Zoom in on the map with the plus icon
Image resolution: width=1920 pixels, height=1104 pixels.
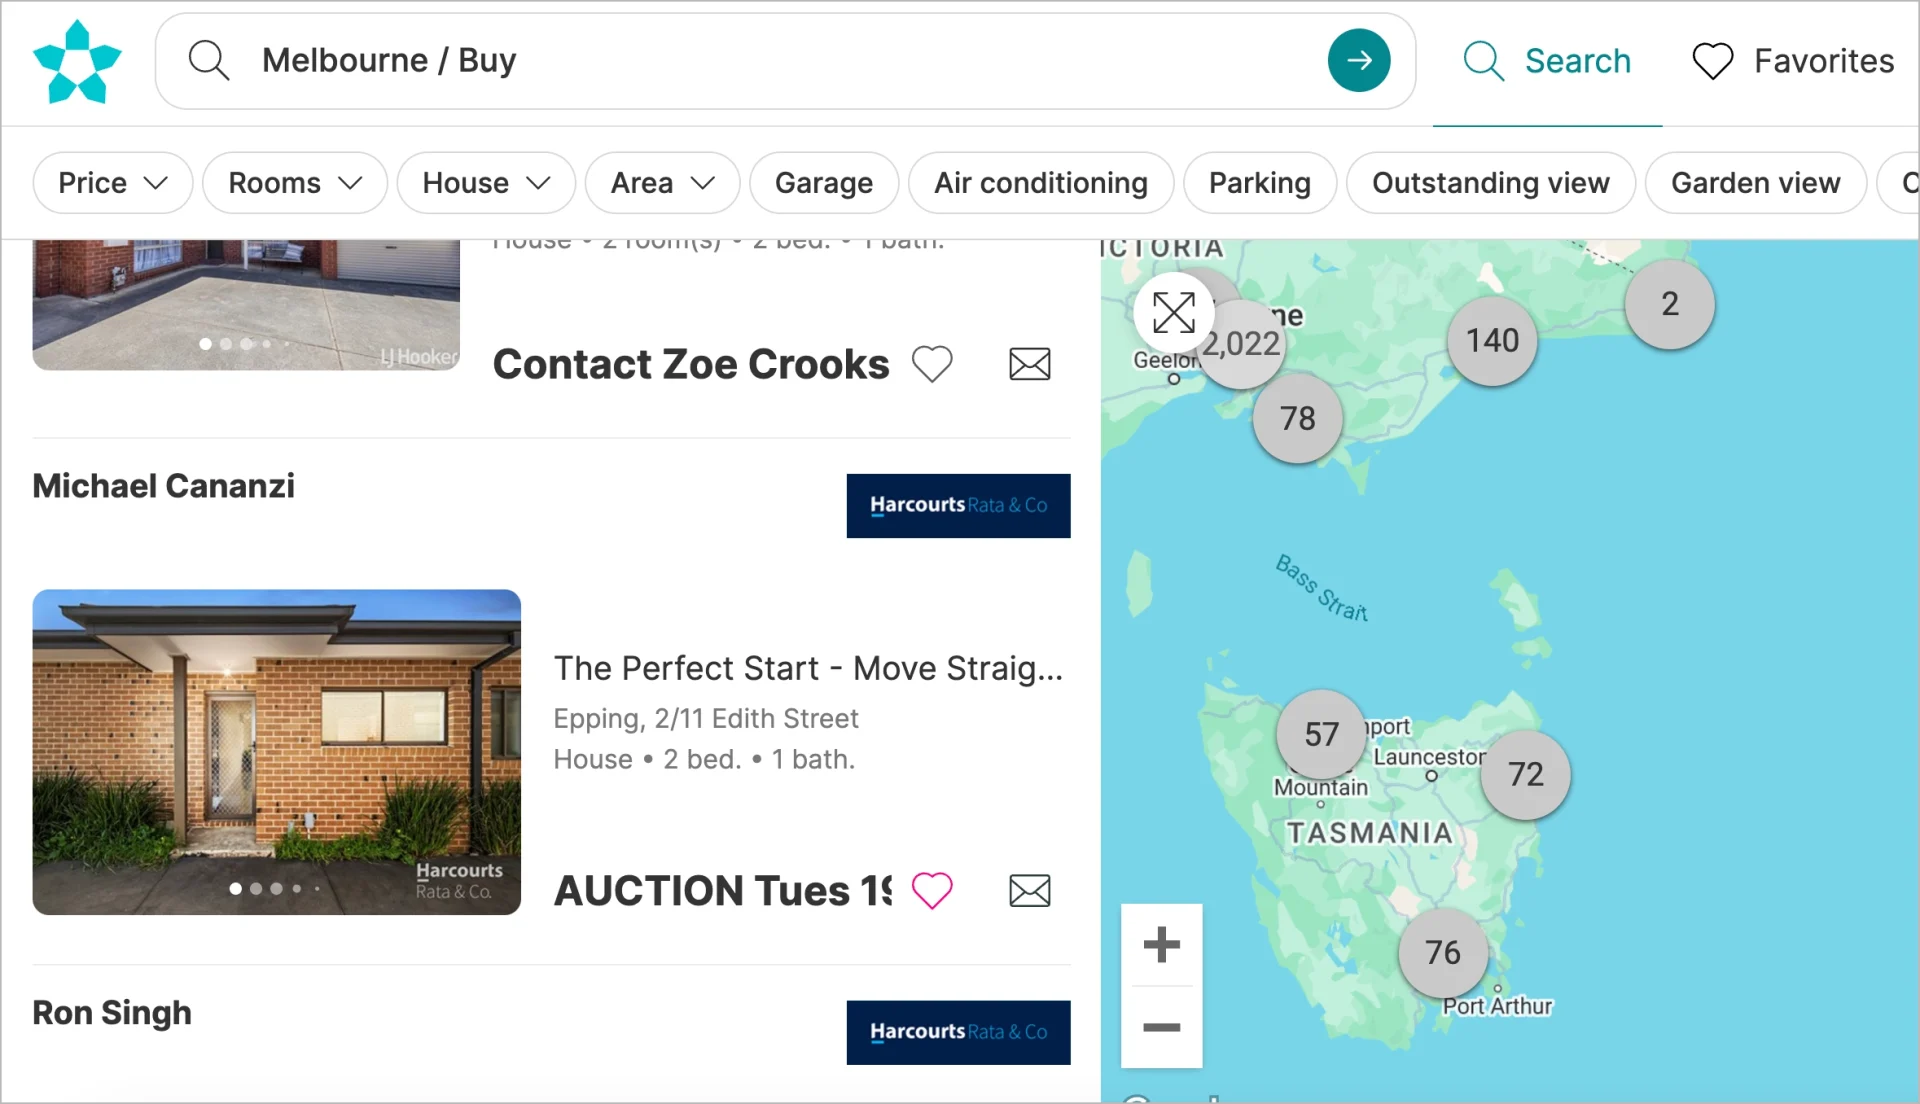click(1160, 944)
